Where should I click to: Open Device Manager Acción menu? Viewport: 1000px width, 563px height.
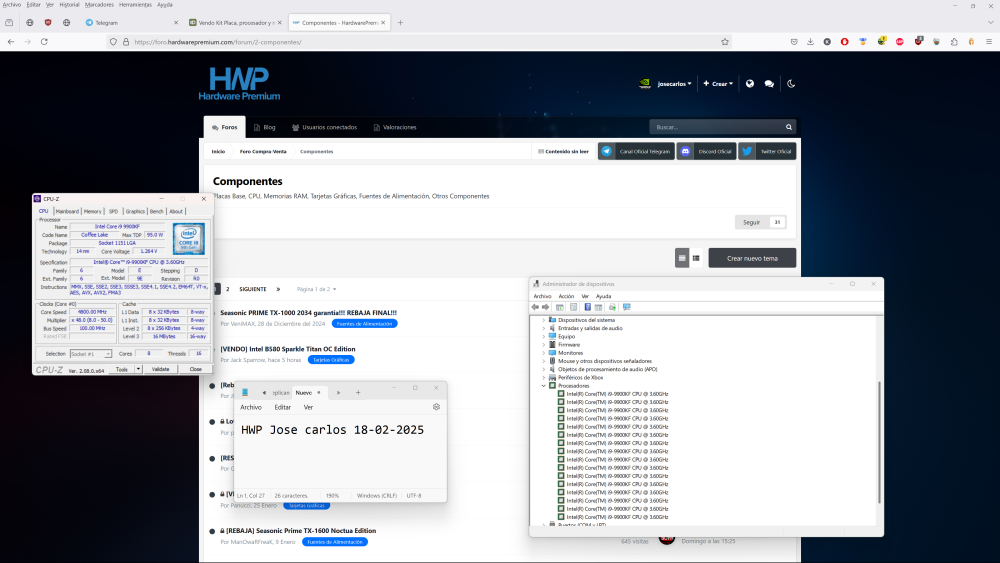coord(566,296)
